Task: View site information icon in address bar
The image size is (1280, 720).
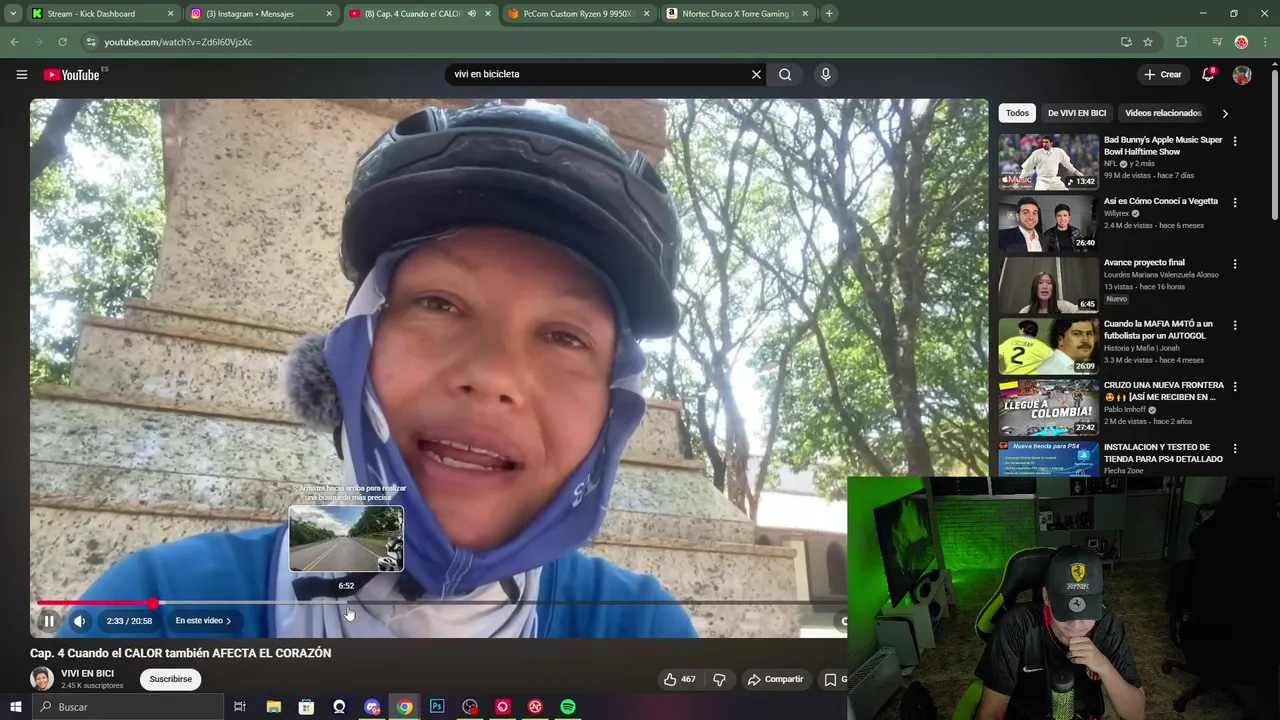Action: (x=91, y=42)
